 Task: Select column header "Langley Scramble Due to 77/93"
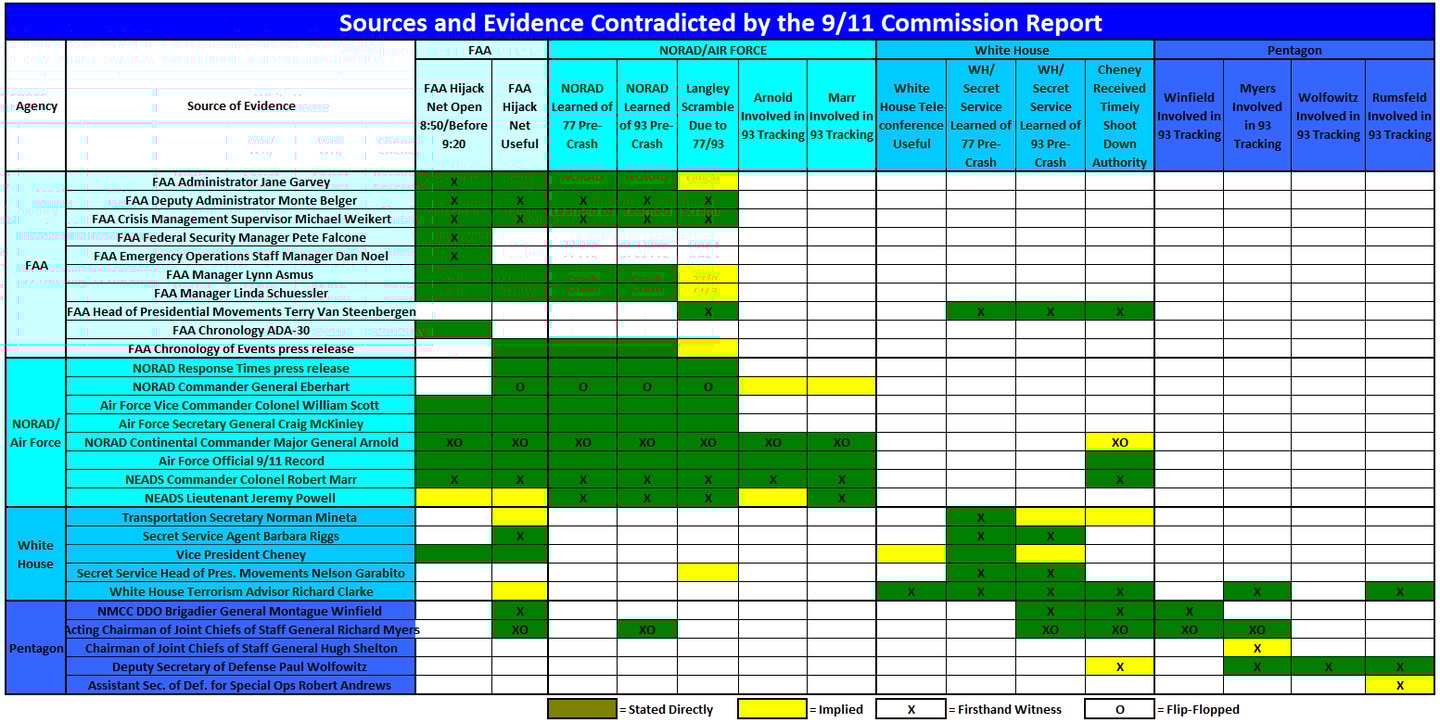pos(708,116)
